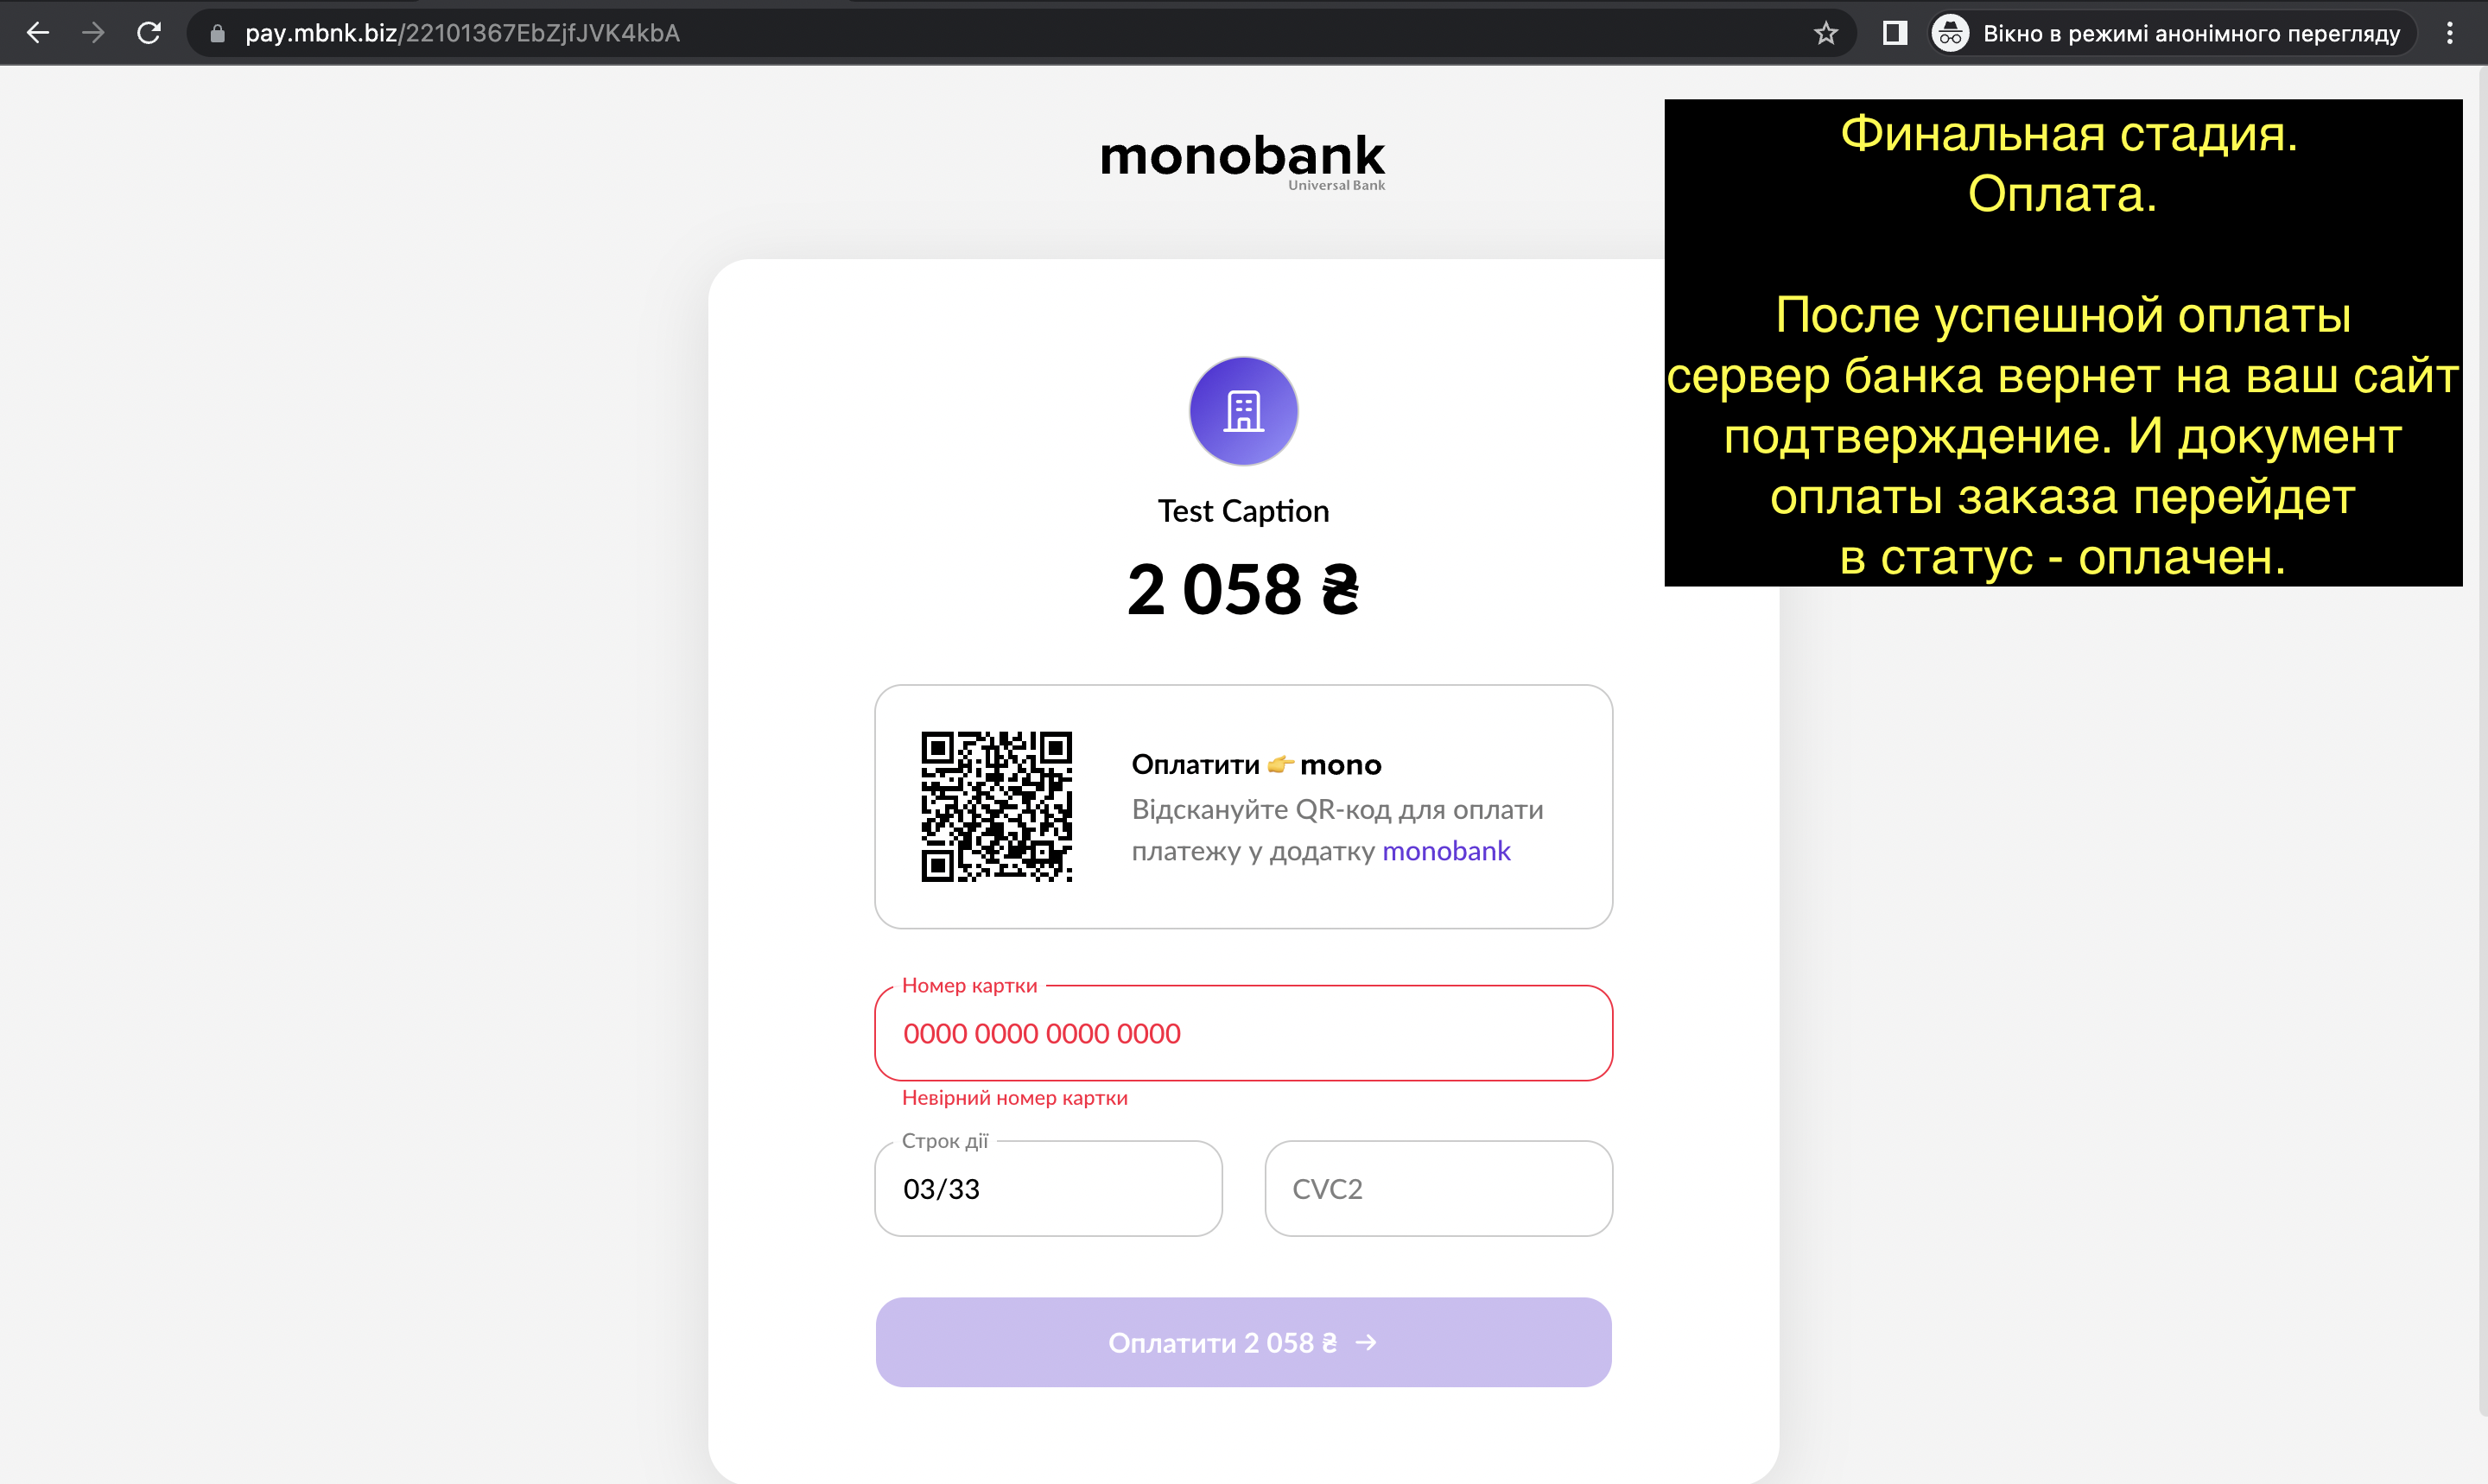Focus the Номер картки input field
Screen dimensions: 2488x1484
point(1243,1033)
